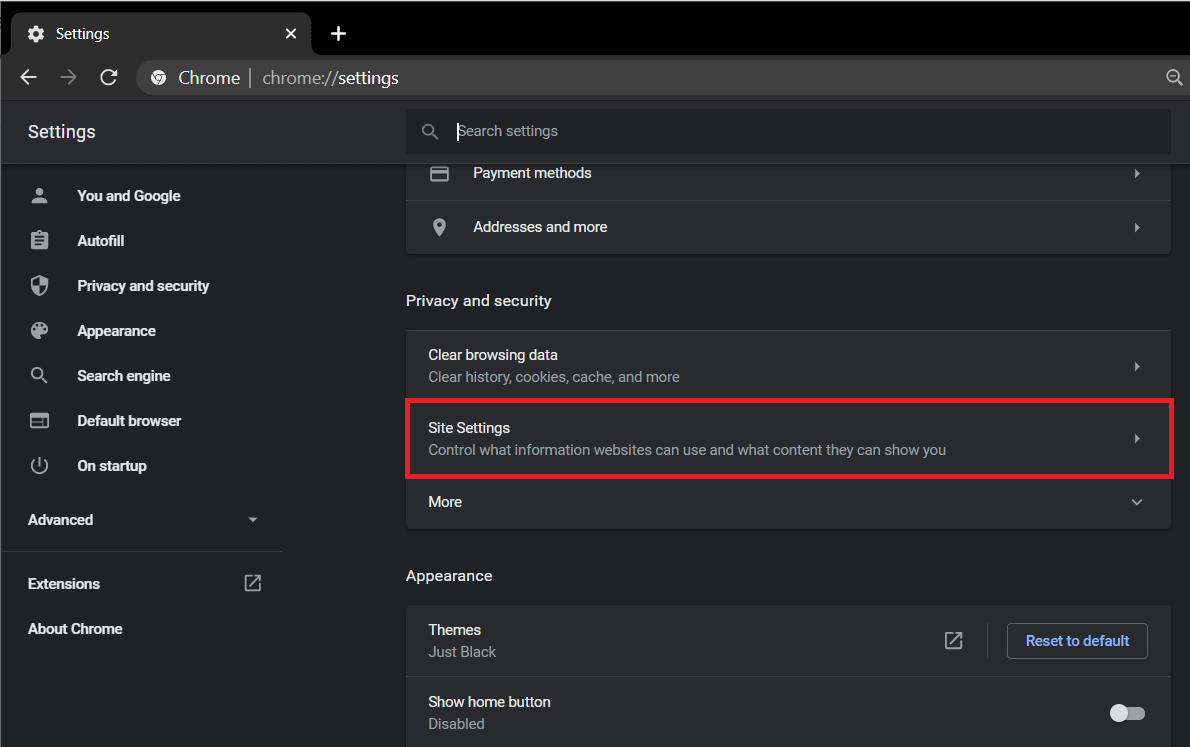Expand the Advanced section in sidebar
The height and width of the screenshot is (747, 1190).
253,520
